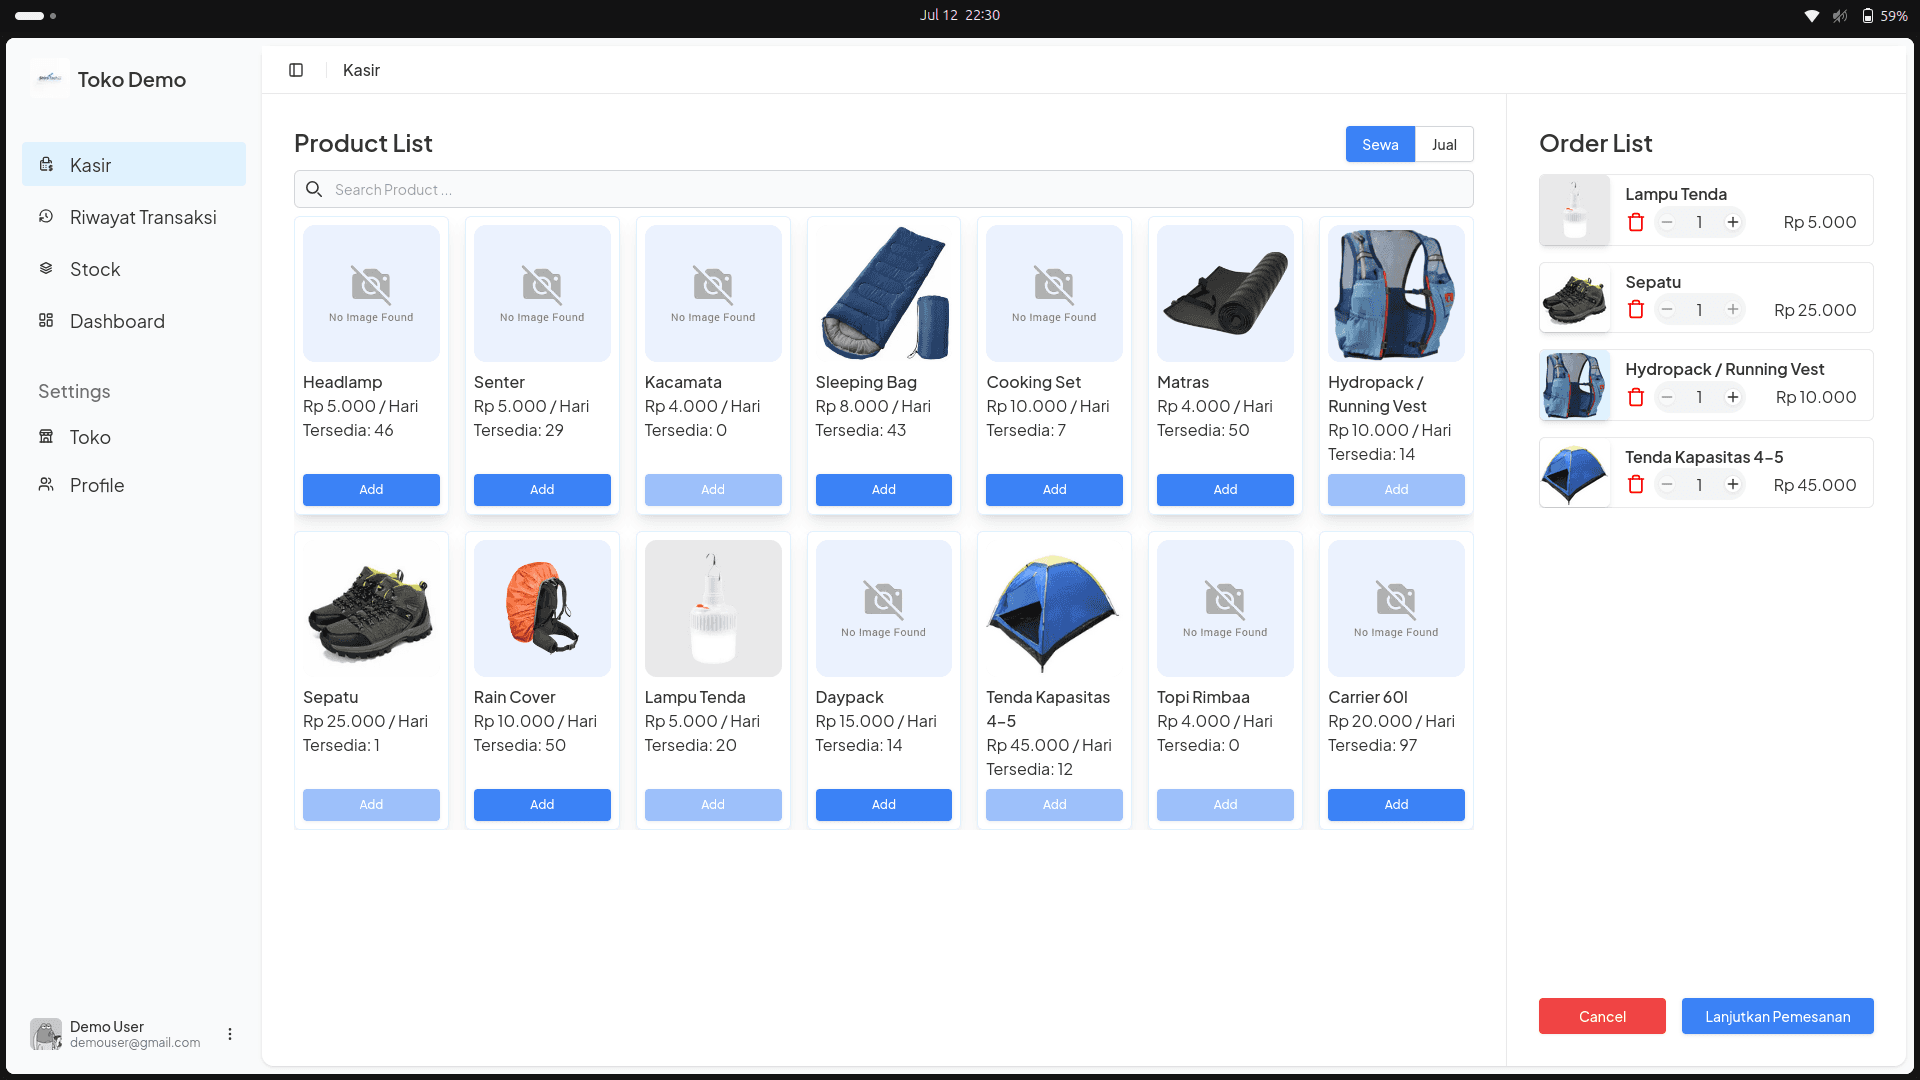Select the Stock menu in sidebar

95,269
